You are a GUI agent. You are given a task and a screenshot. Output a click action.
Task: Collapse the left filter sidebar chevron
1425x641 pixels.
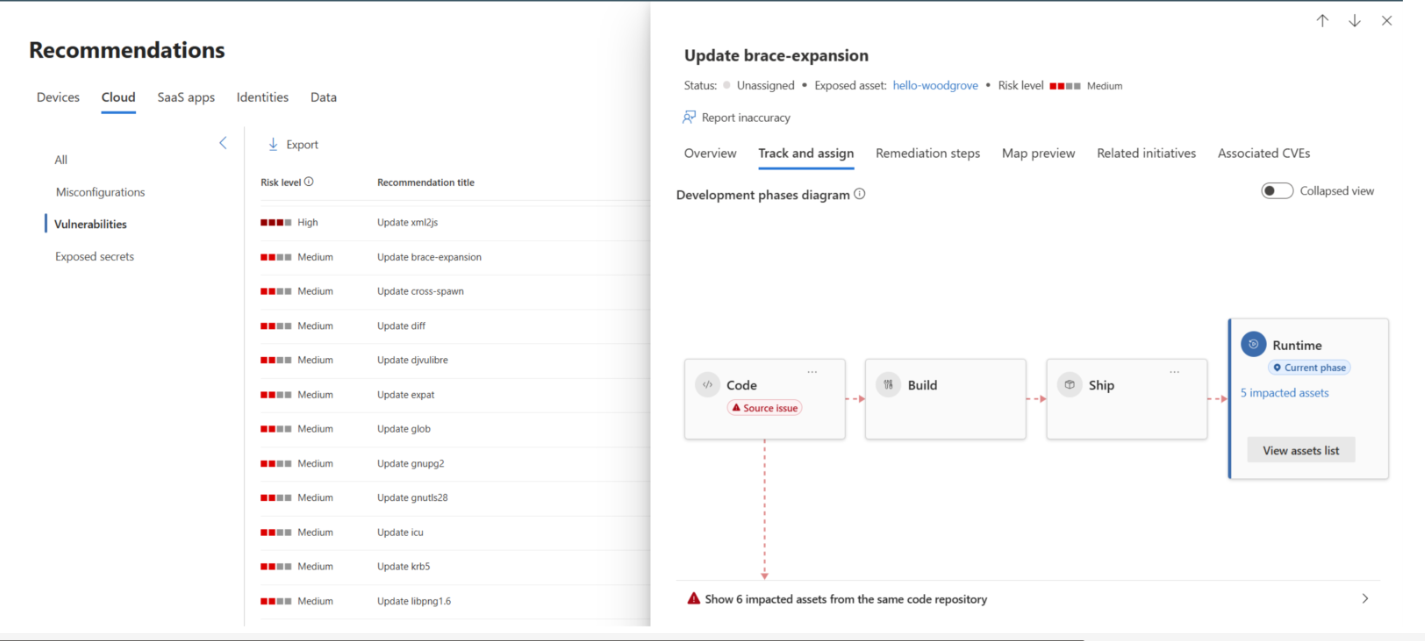[x=223, y=143]
